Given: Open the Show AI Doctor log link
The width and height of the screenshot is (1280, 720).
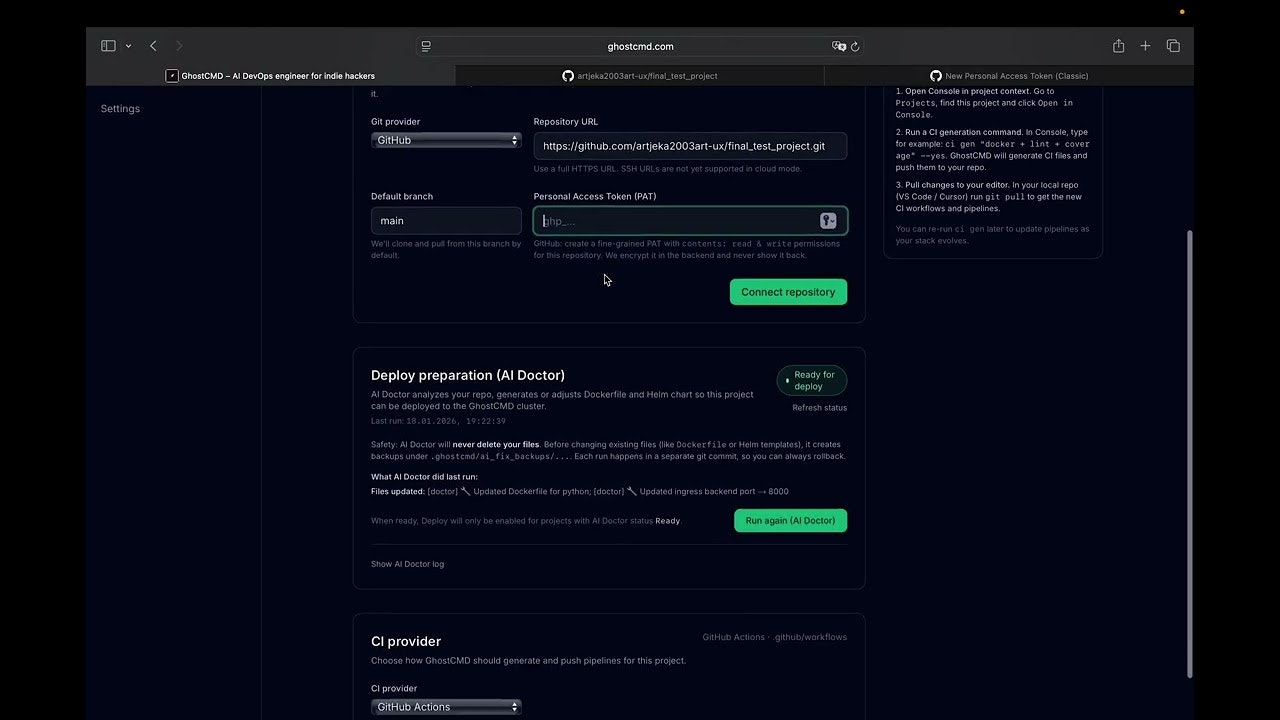Looking at the screenshot, I should 407,563.
